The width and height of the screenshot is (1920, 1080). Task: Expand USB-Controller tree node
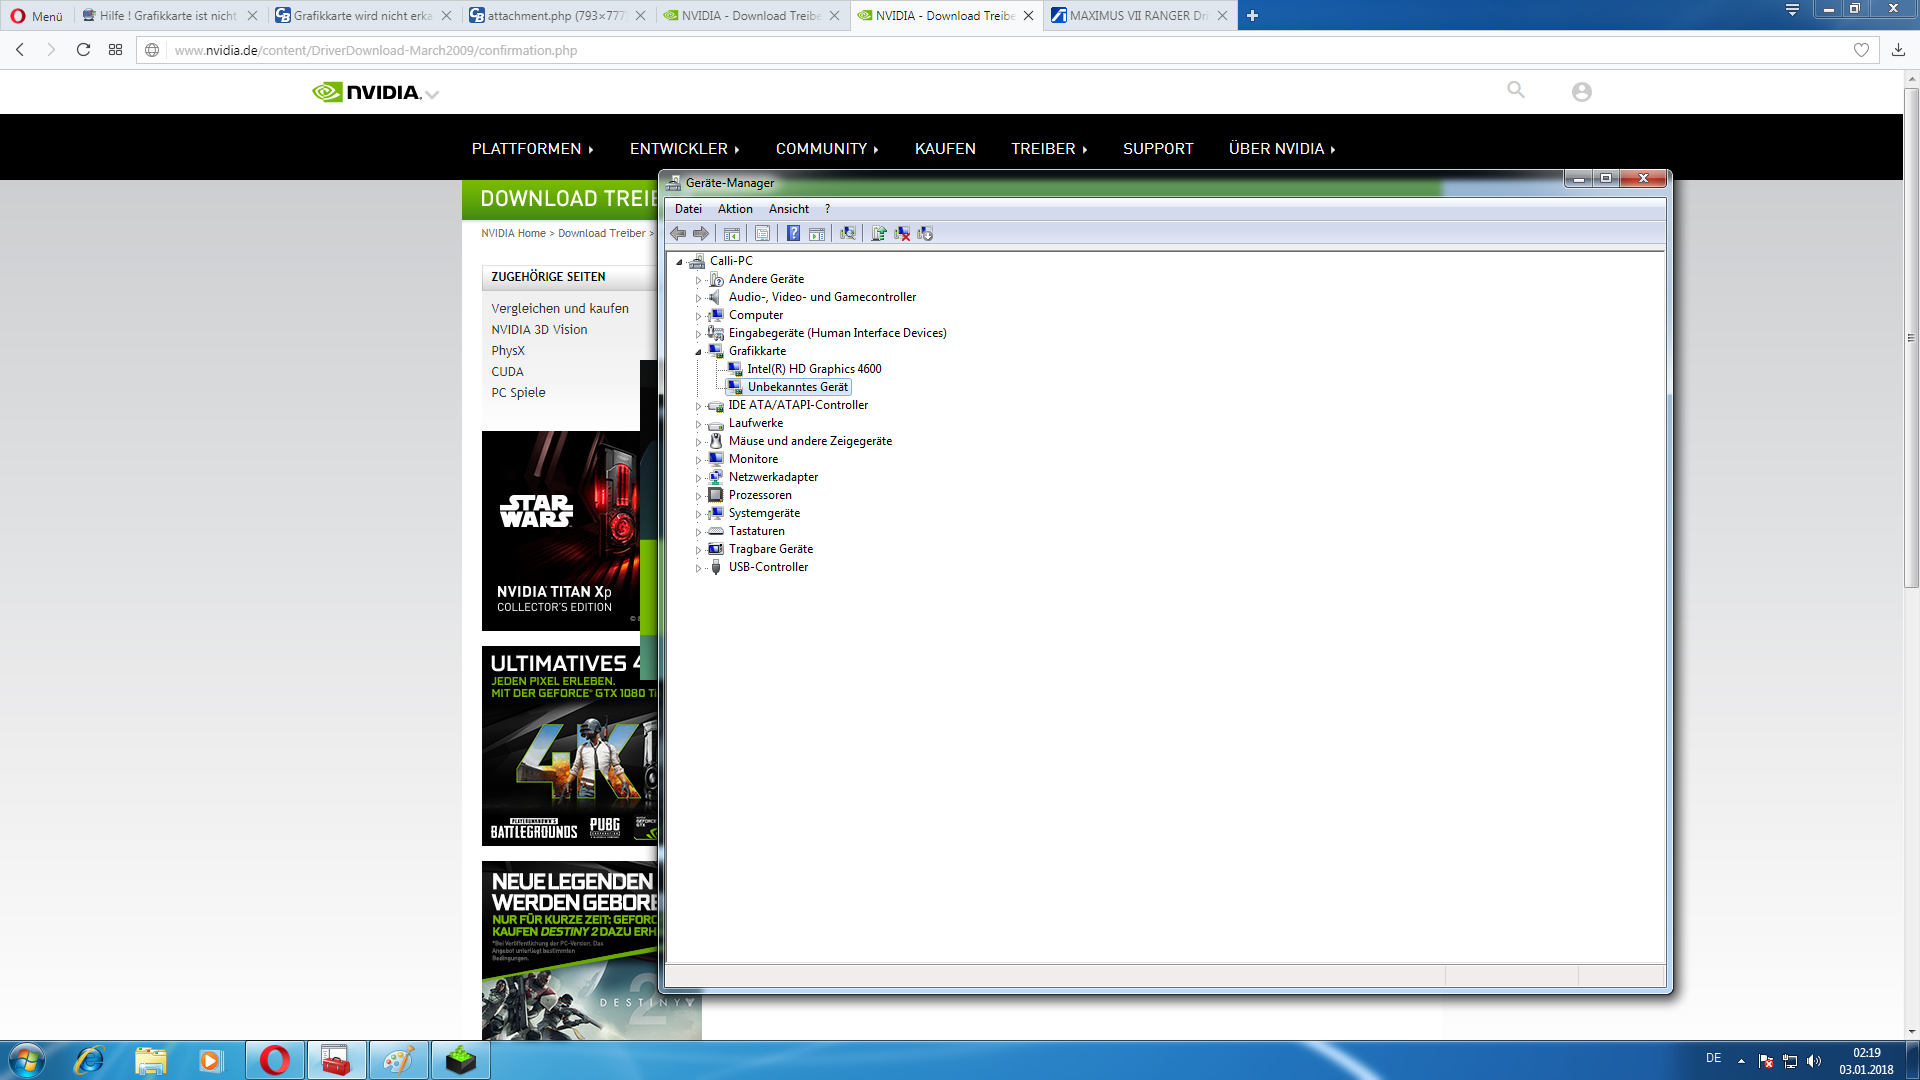pos(698,568)
